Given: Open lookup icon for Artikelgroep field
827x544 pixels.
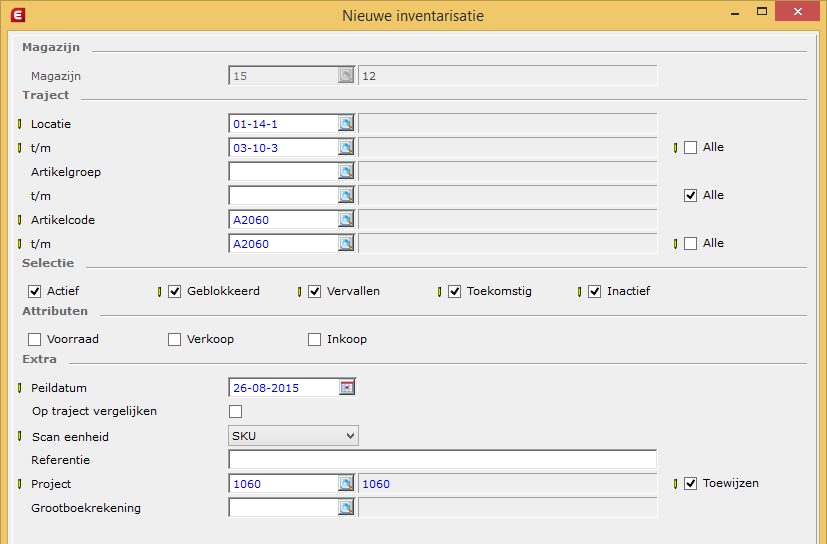Looking at the screenshot, I should pyautogui.click(x=346, y=171).
